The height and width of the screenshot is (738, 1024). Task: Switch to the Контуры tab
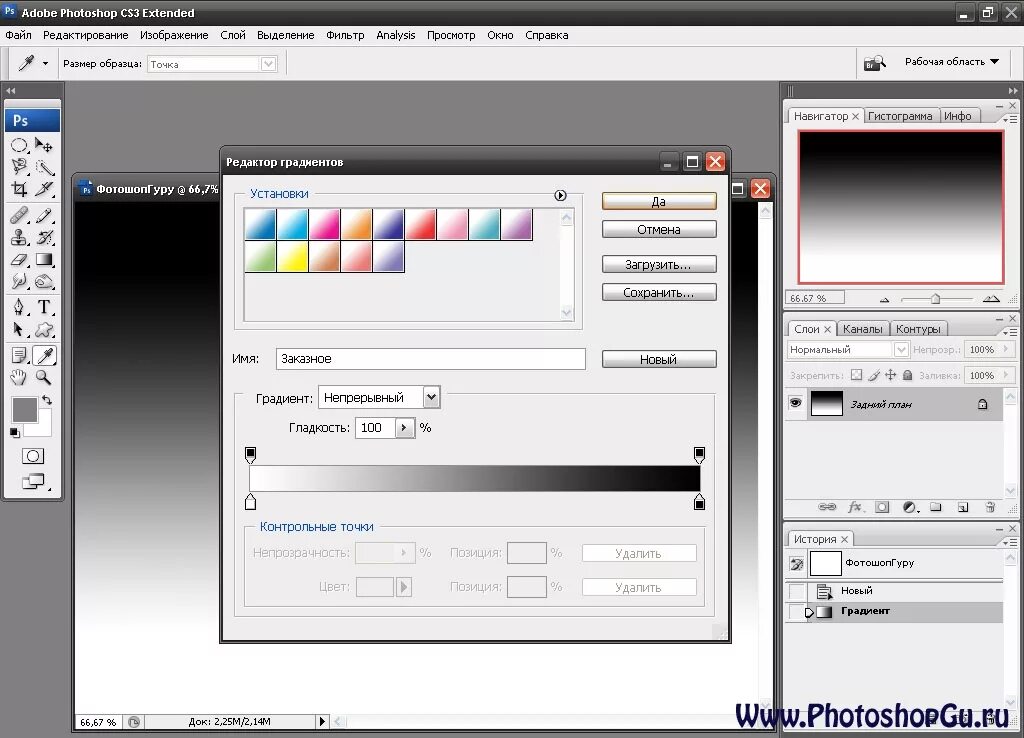918,329
